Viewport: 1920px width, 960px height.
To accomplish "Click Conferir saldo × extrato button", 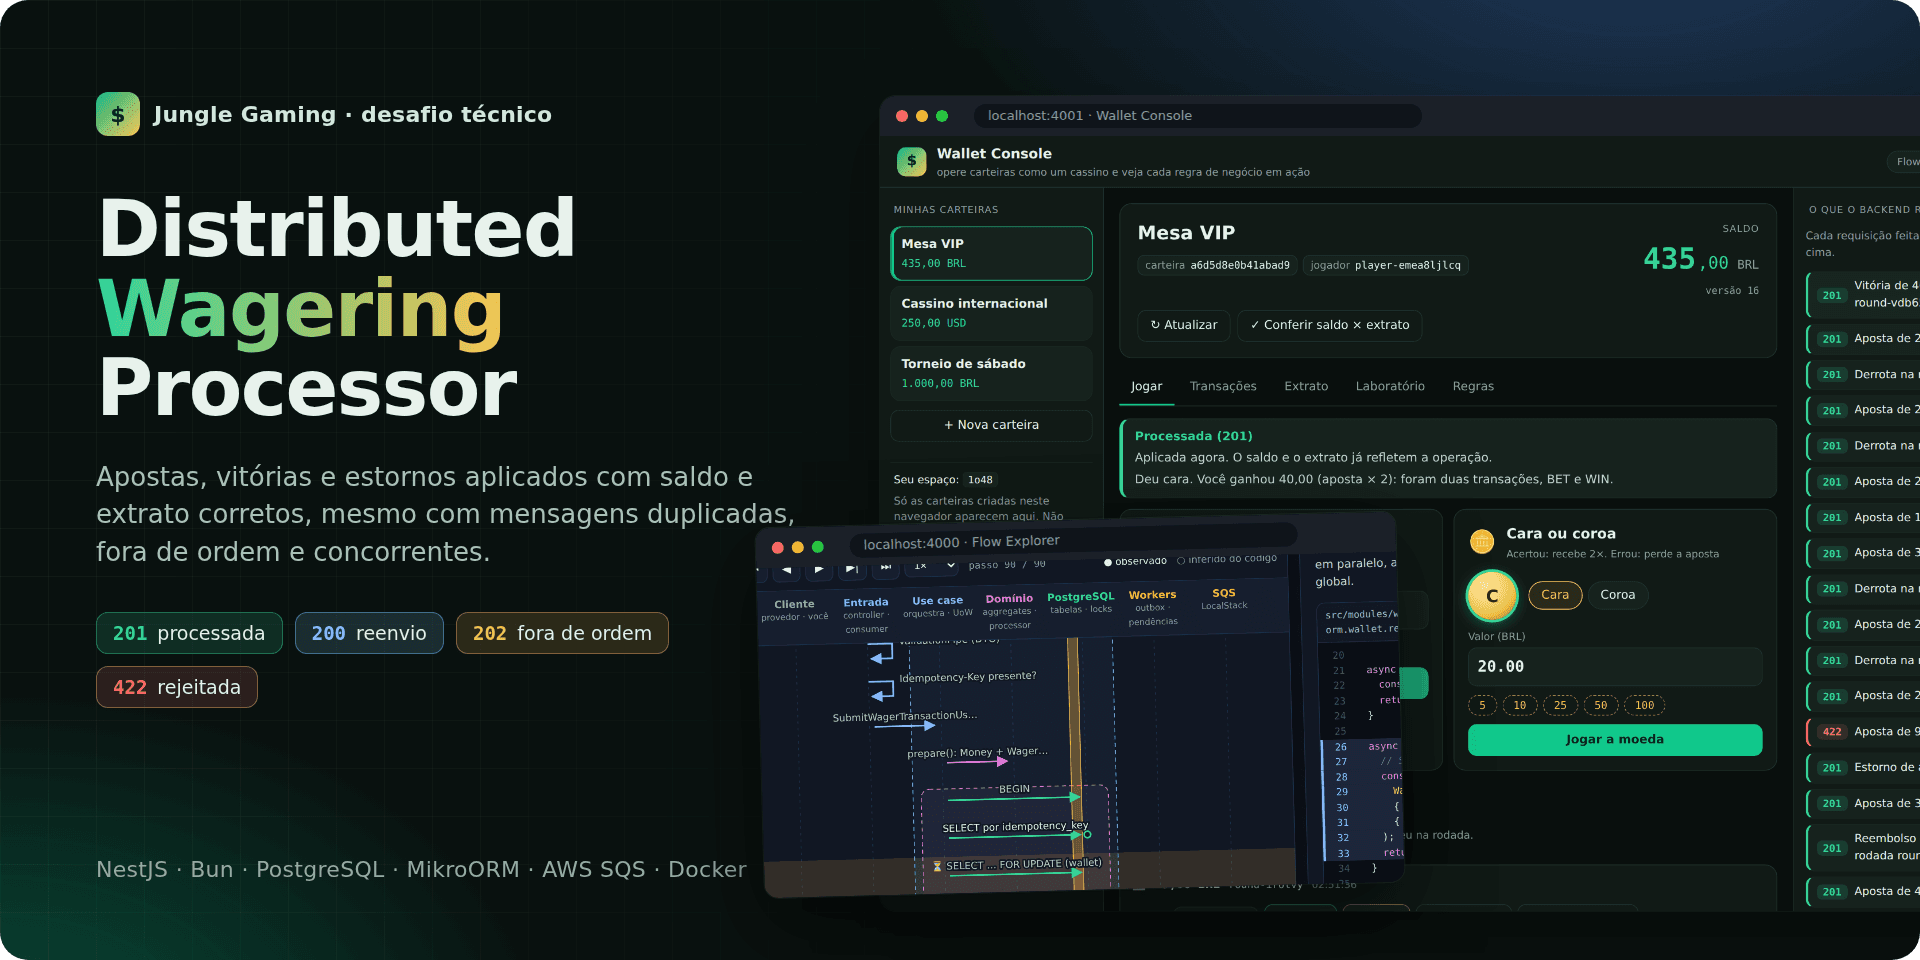I will tap(1329, 325).
